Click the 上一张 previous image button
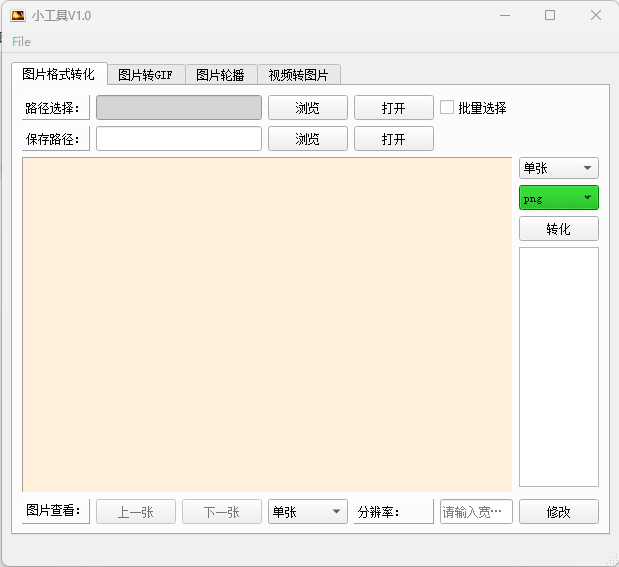Screen dimensions: 619x567 click(136, 512)
